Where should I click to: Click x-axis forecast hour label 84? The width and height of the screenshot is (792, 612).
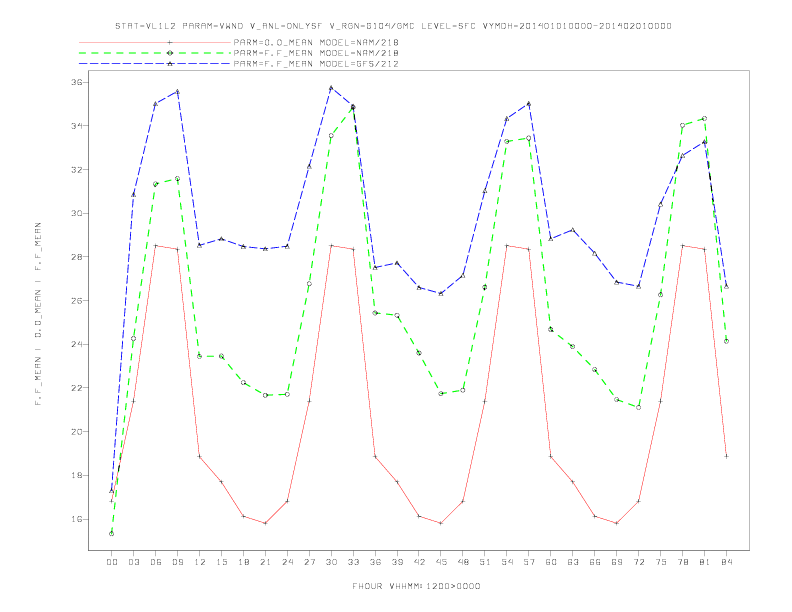[x=726, y=562]
